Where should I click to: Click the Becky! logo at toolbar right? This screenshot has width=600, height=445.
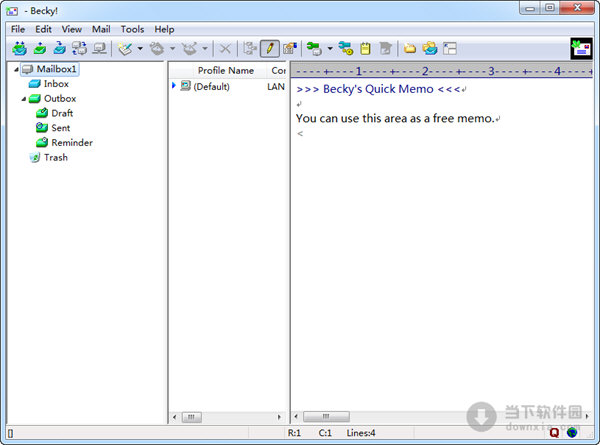(x=581, y=49)
